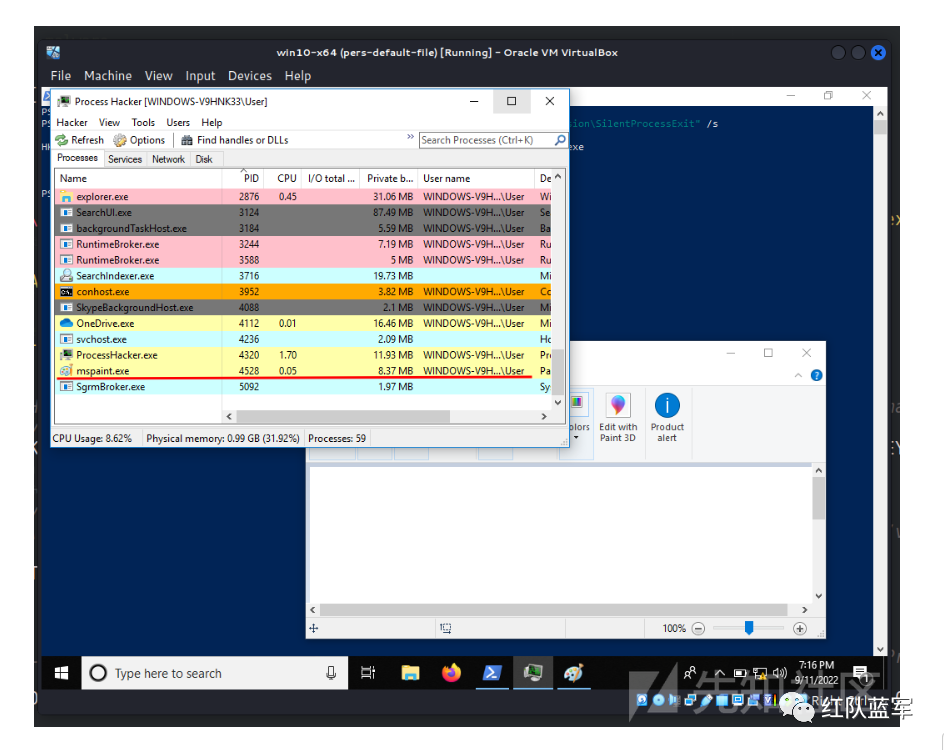Sort by the Name column header
Viewport: 944px width, 750px height.
(x=138, y=178)
